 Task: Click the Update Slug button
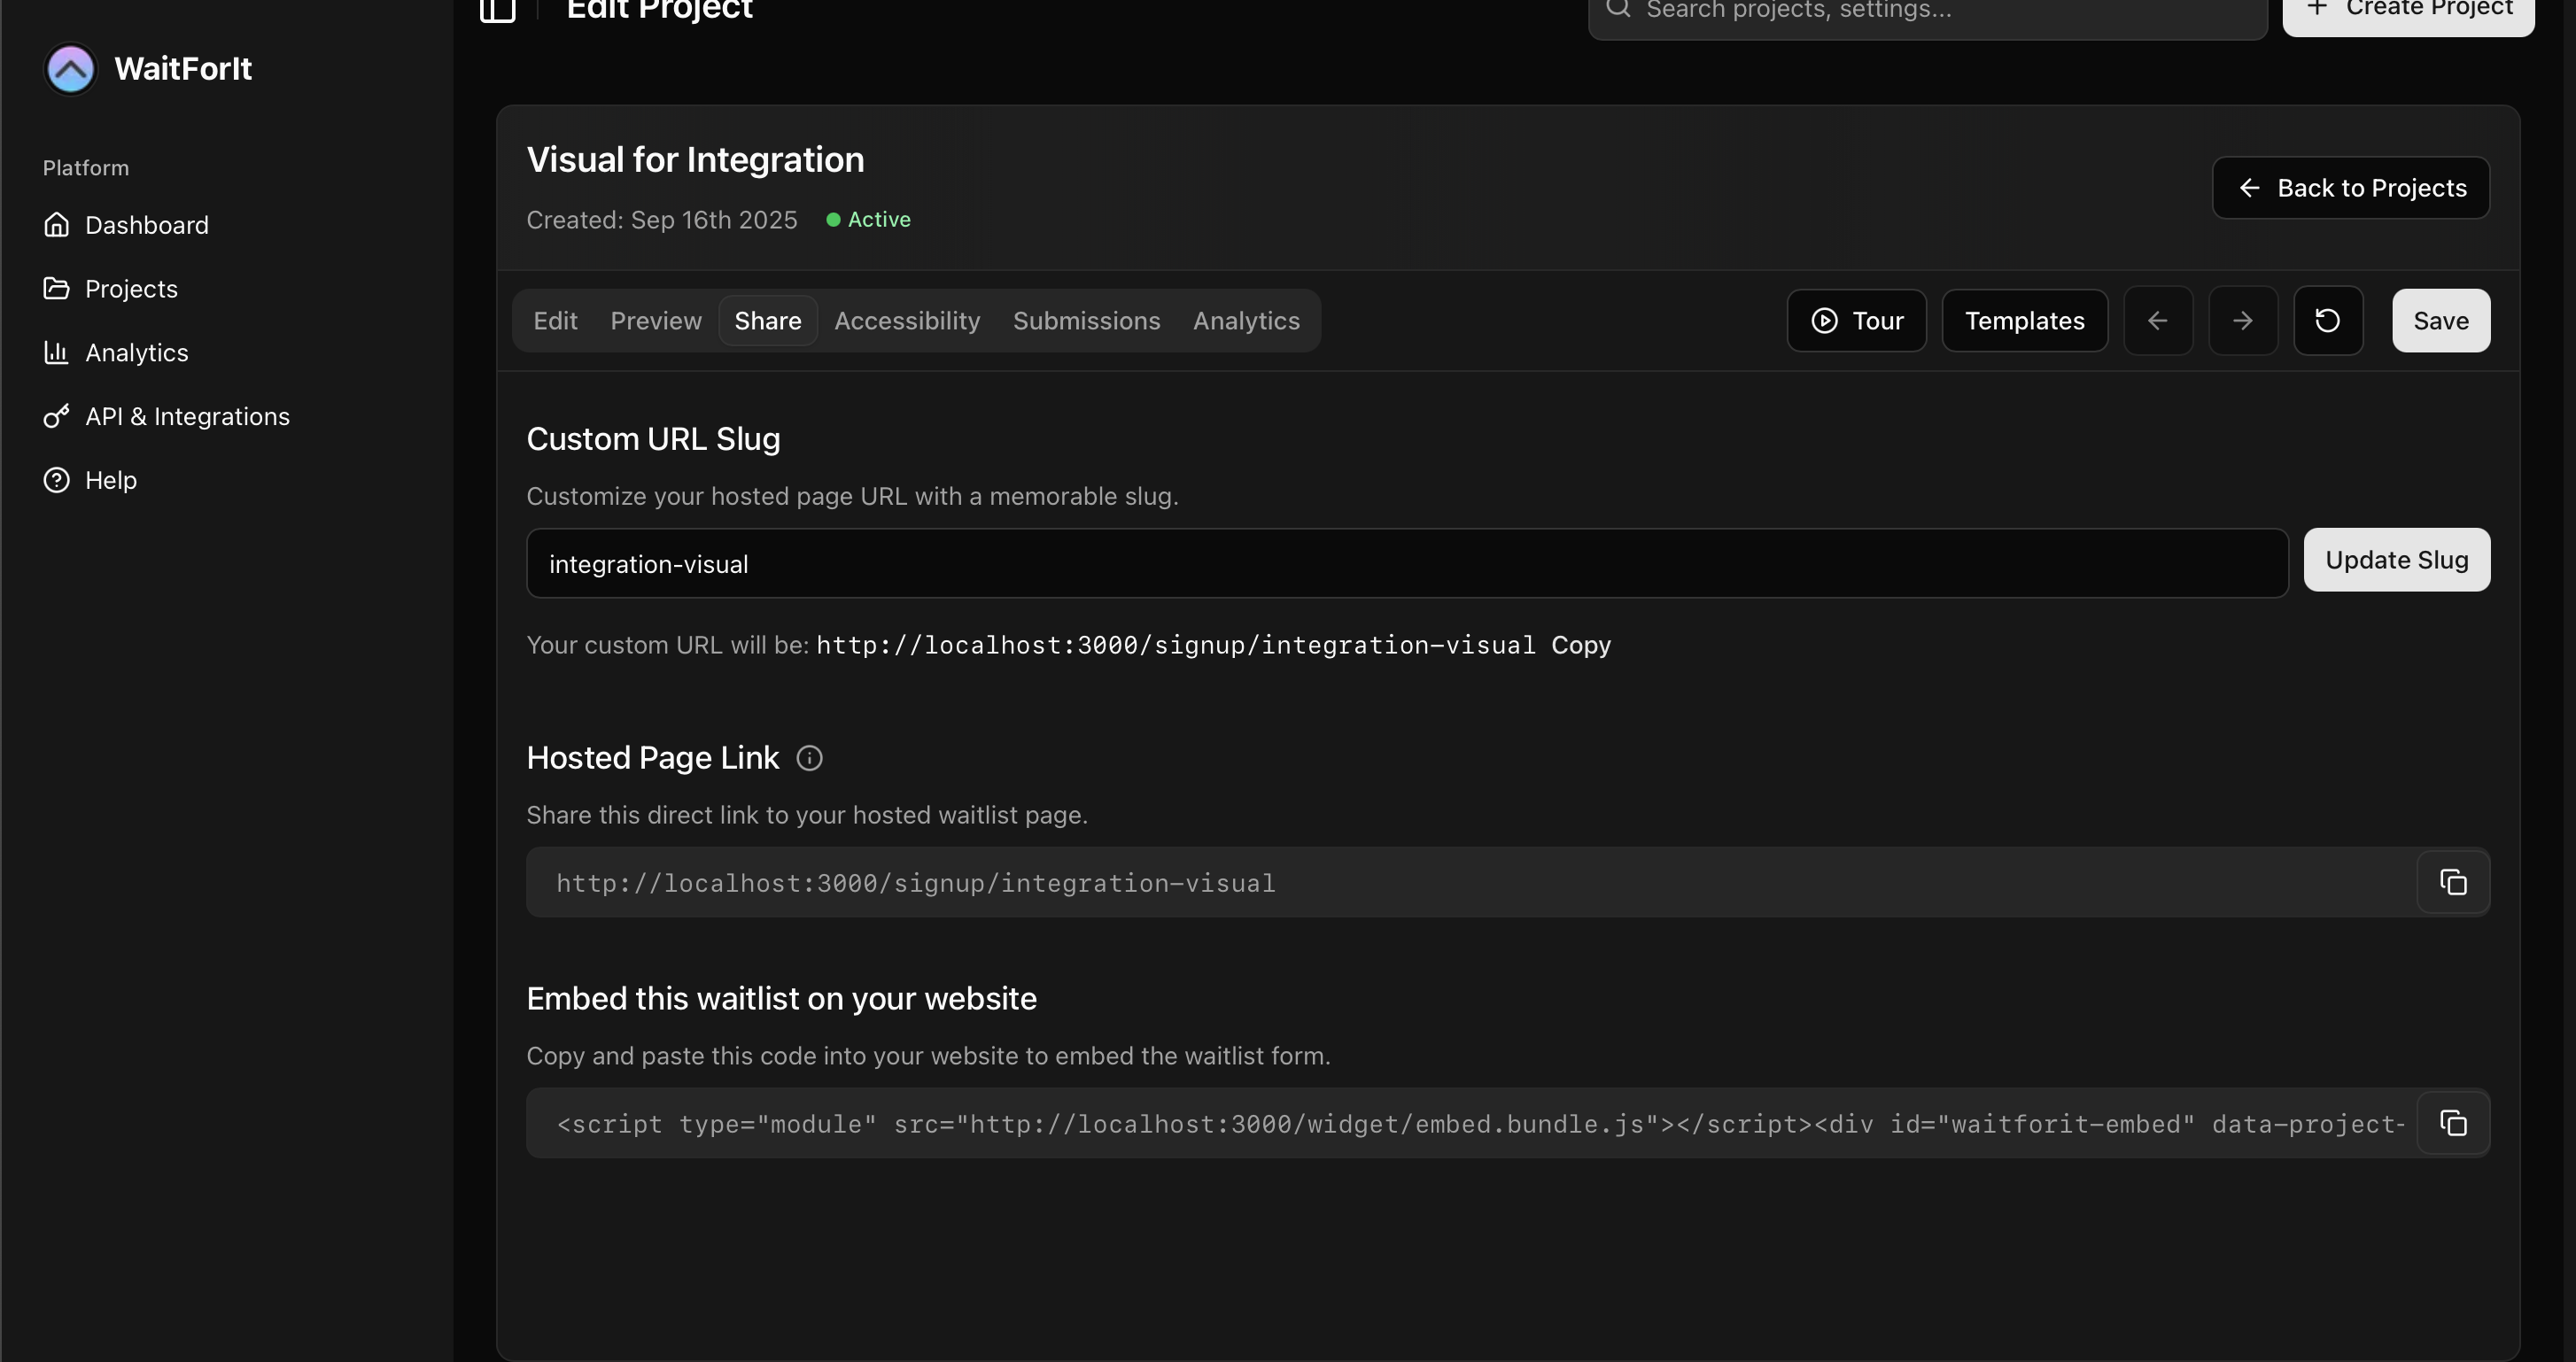click(x=2397, y=560)
